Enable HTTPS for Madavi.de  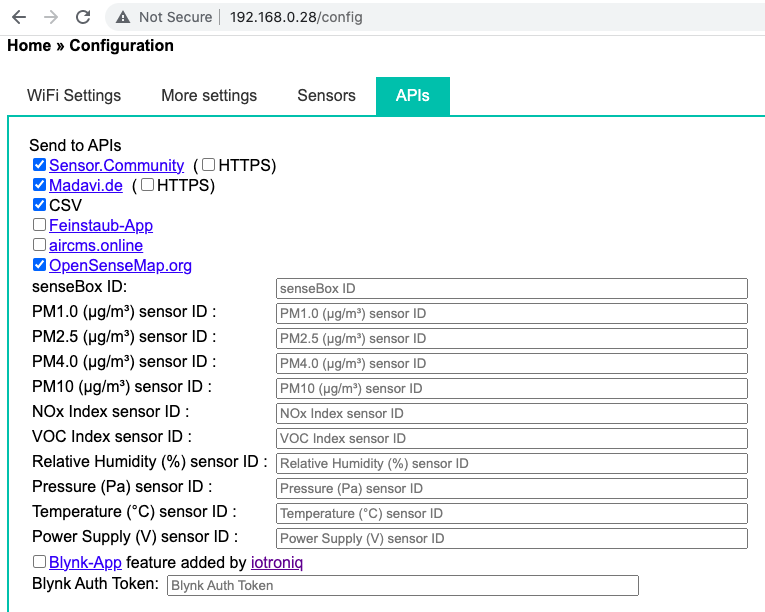(147, 185)
